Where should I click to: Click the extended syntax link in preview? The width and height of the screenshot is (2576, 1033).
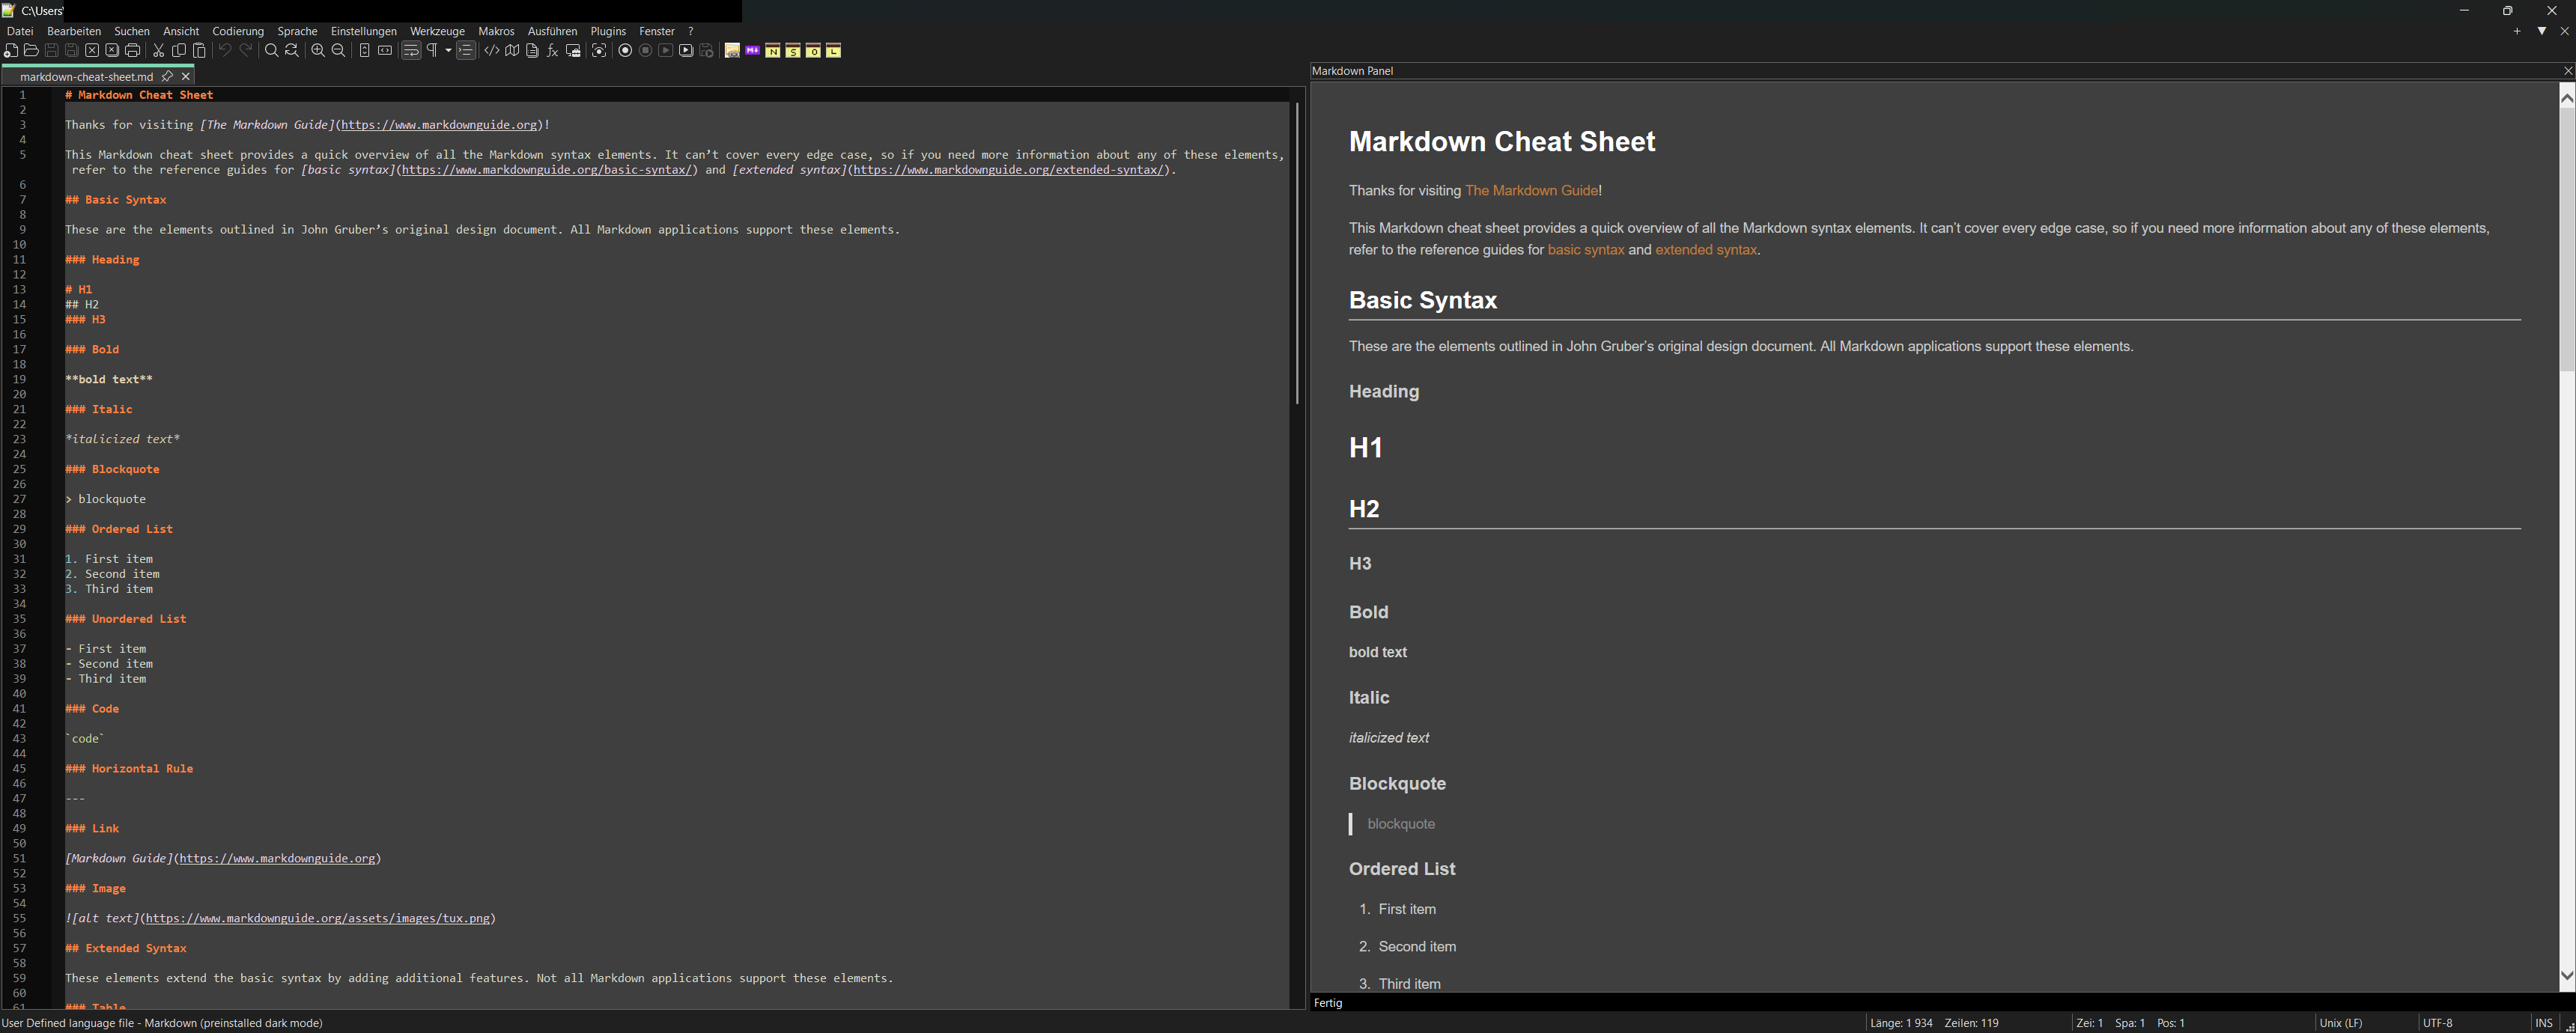click(x=1705, y=250)
